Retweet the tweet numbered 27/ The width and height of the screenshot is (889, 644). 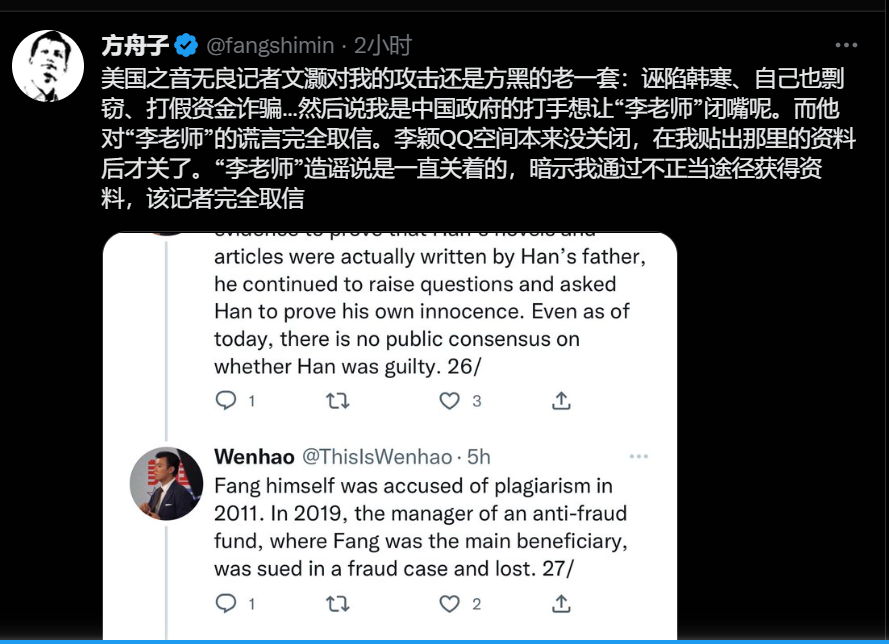point(338,603)
